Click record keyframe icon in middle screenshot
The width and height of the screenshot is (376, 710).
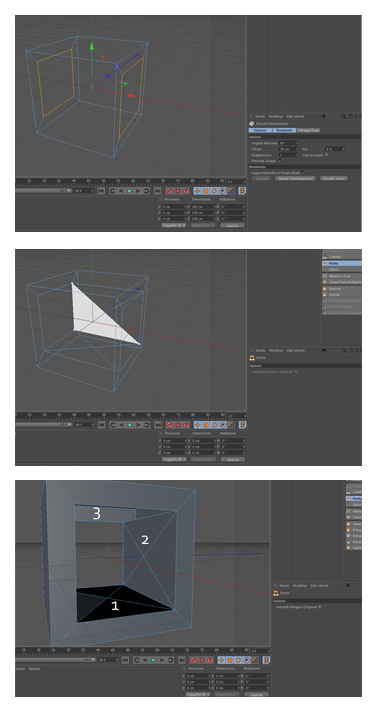pyautogui.click(x=169, y=425)
